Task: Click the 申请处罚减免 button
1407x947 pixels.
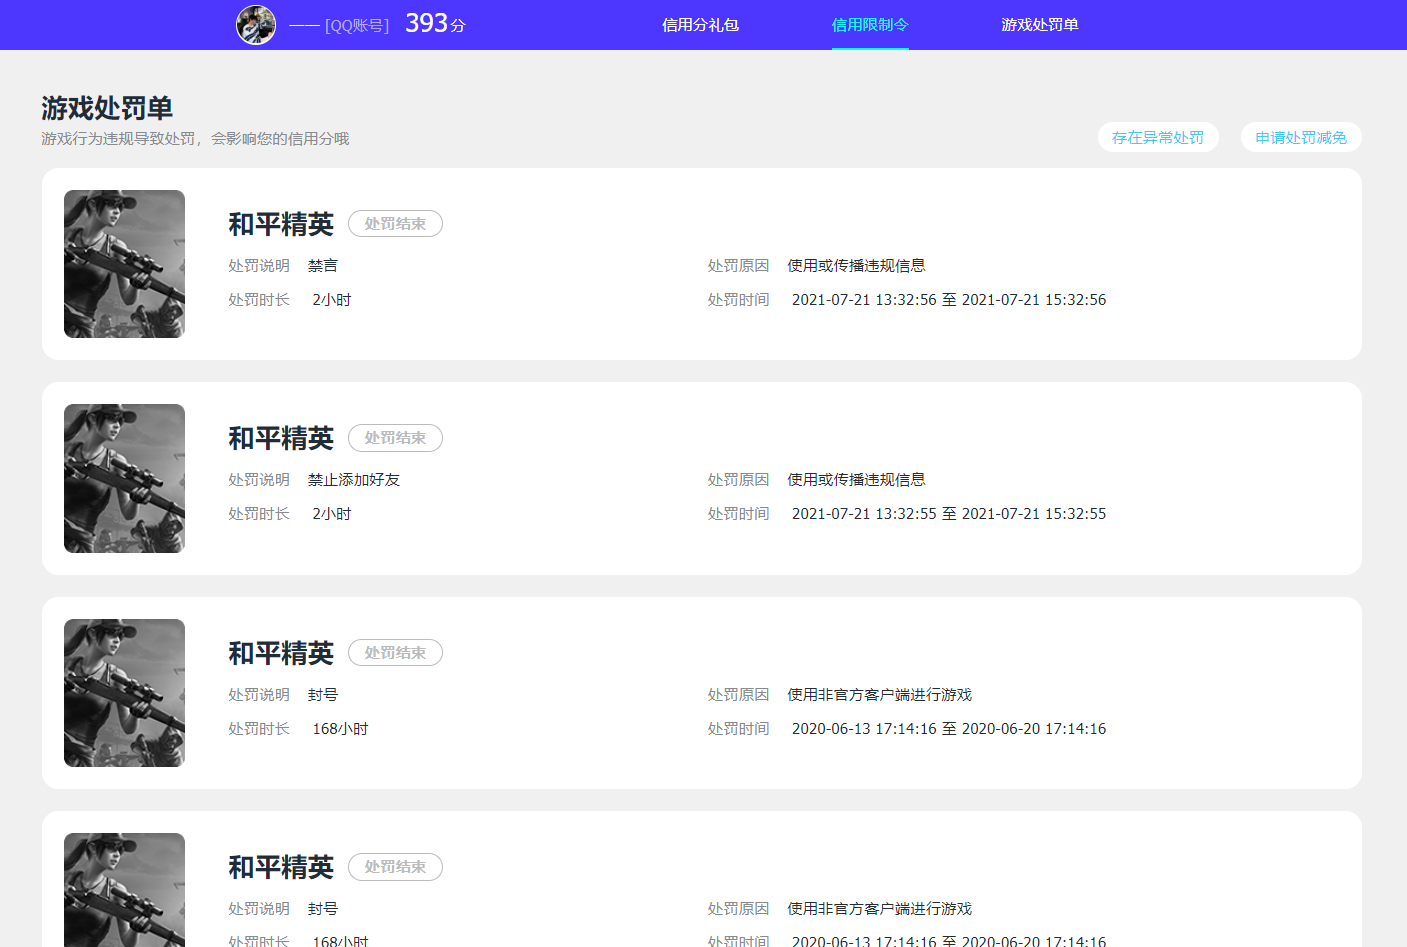Action: pos(1301,138)
